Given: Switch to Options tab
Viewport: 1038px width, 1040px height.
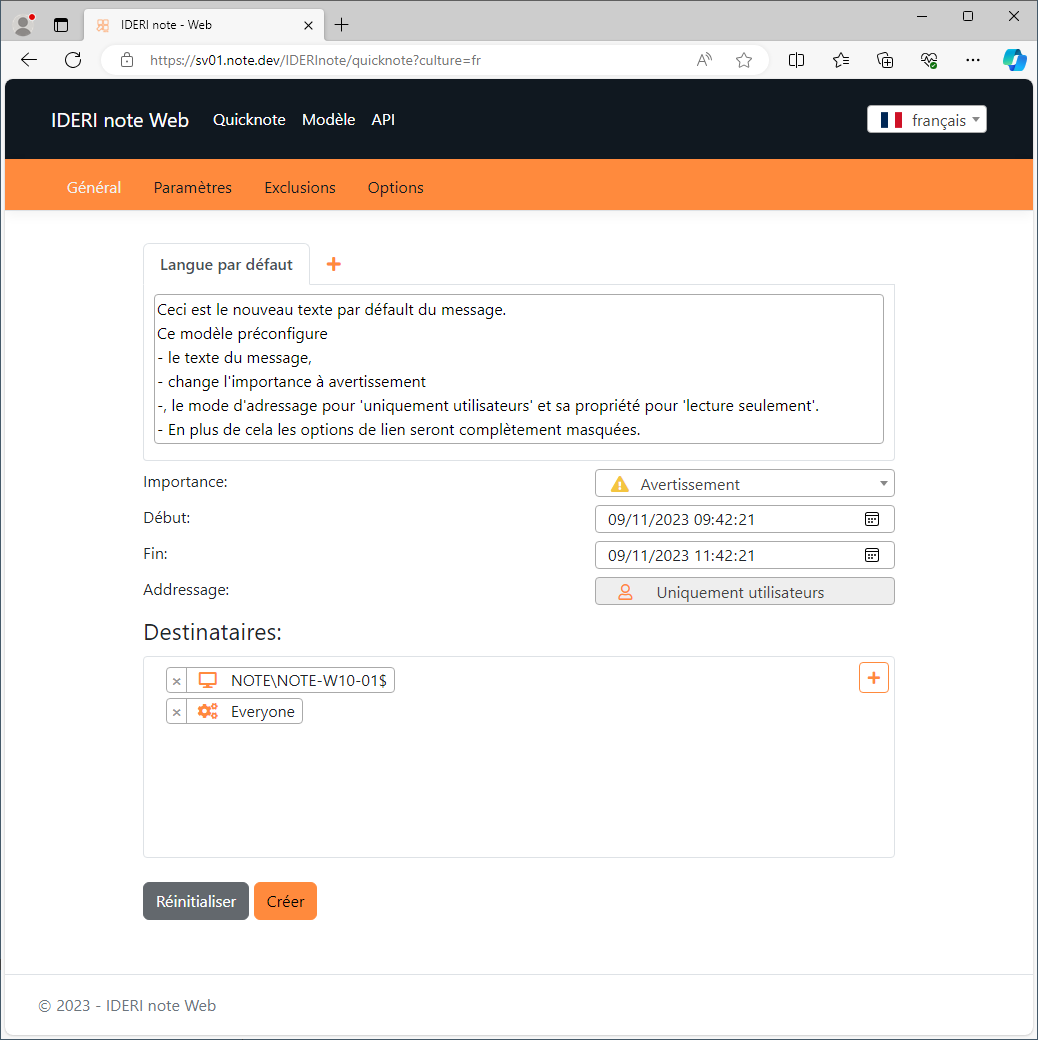Looking at the screenshot, I should click(x=395, y=188).
